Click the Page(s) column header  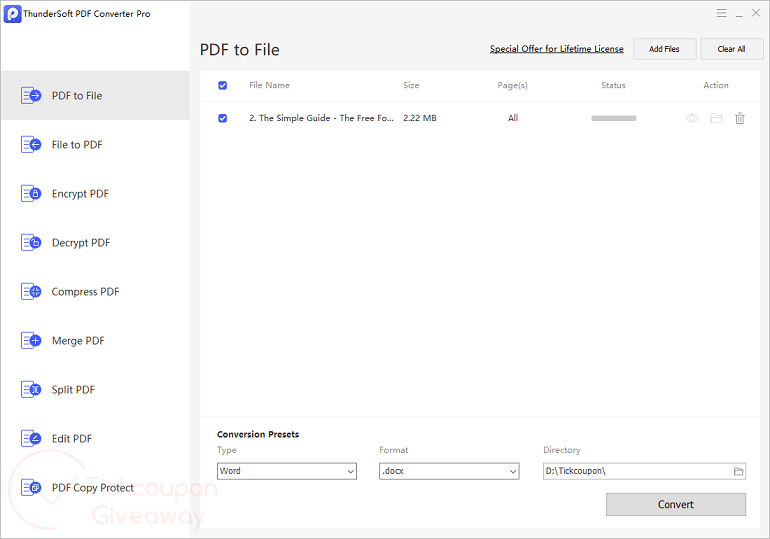pyautogui.click(x=512, y=85)
